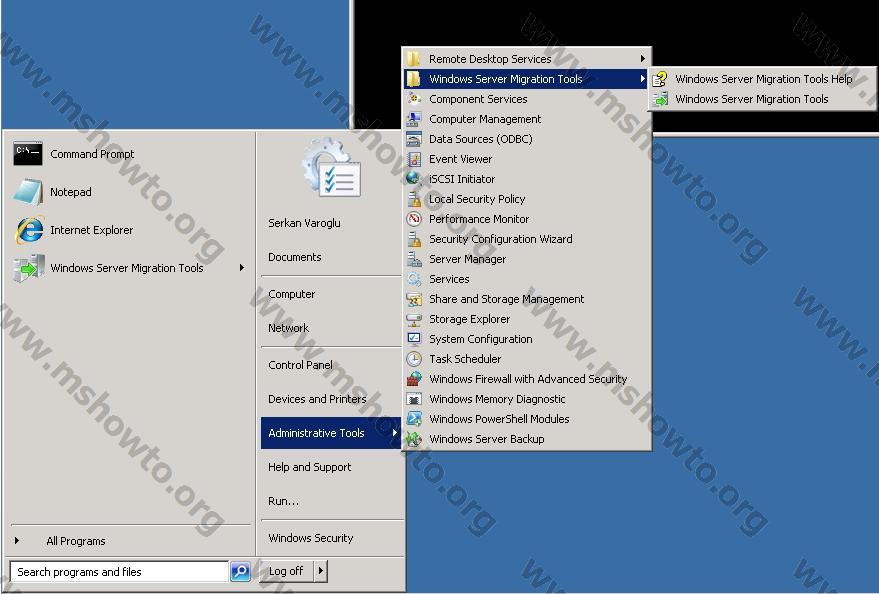Viewport: 879px width, 594px height.
Task: Open Windows Server Backup entry
Action: 526,439
